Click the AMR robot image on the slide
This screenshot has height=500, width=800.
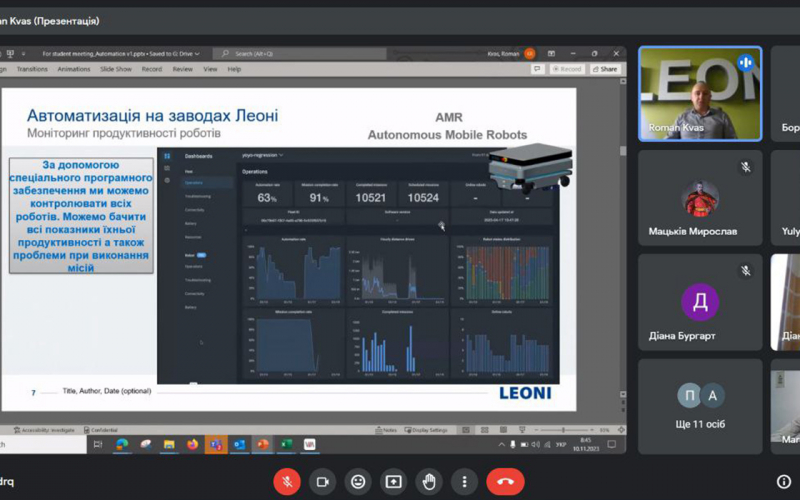(x=530, y=168)
